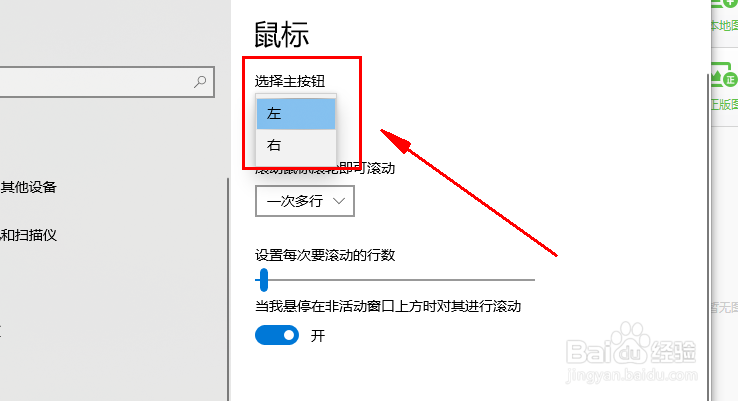Select 左 as the primary button

coord(296,113)
